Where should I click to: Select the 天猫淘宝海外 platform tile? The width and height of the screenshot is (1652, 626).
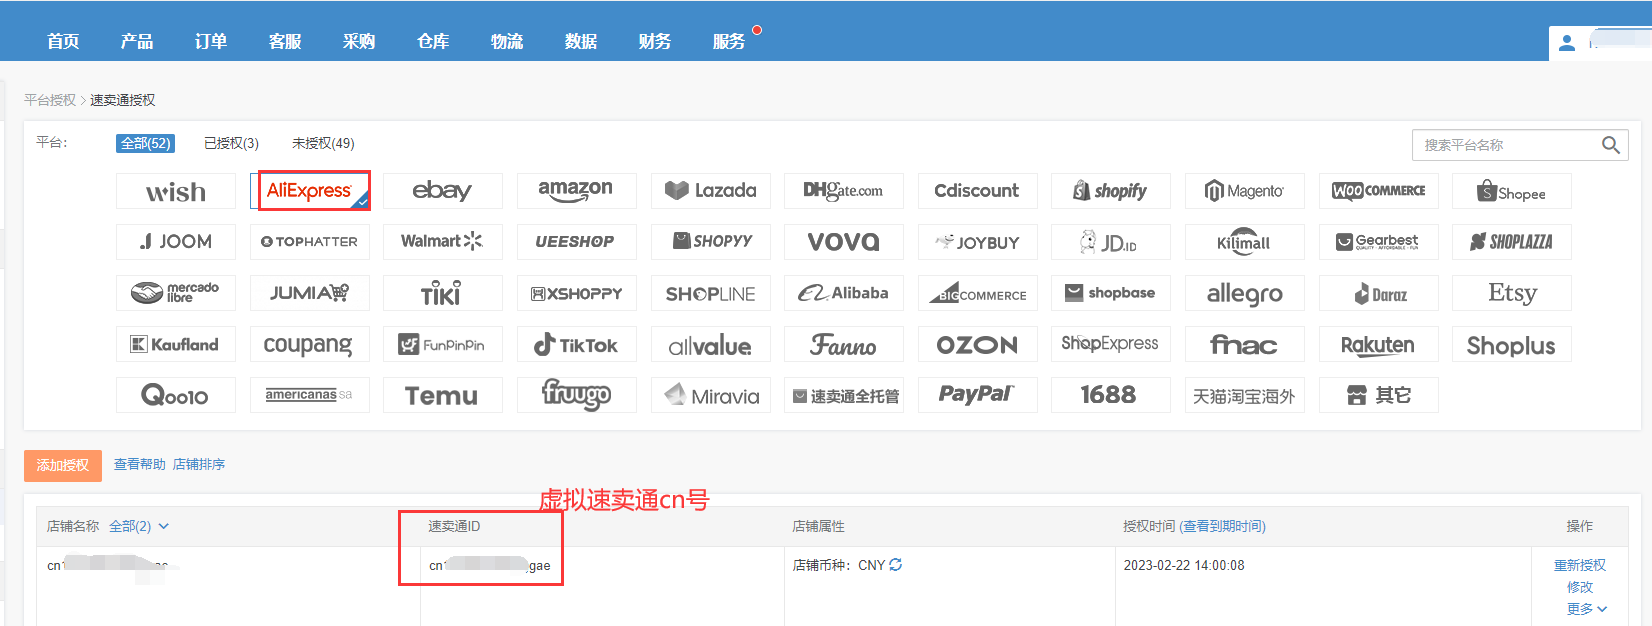[x=1245, y=395]
